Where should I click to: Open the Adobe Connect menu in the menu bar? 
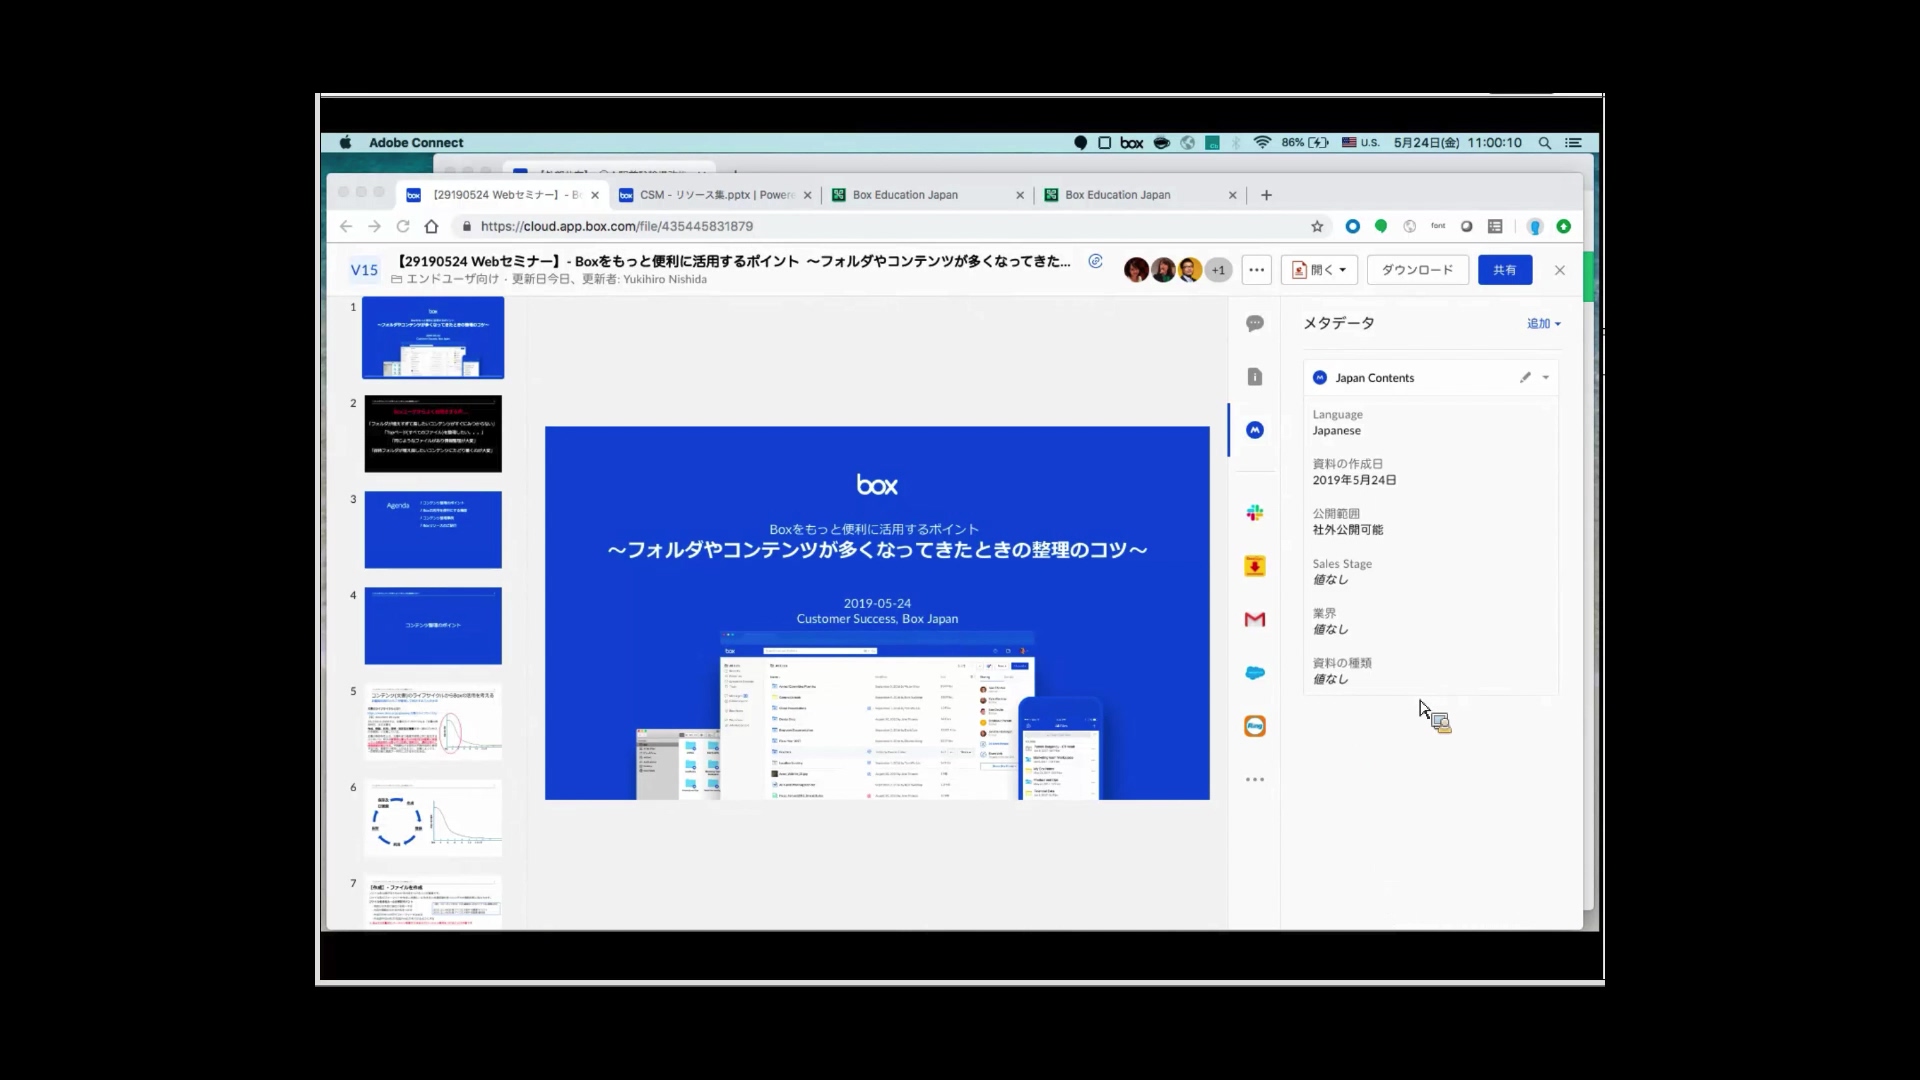(416, 142)
